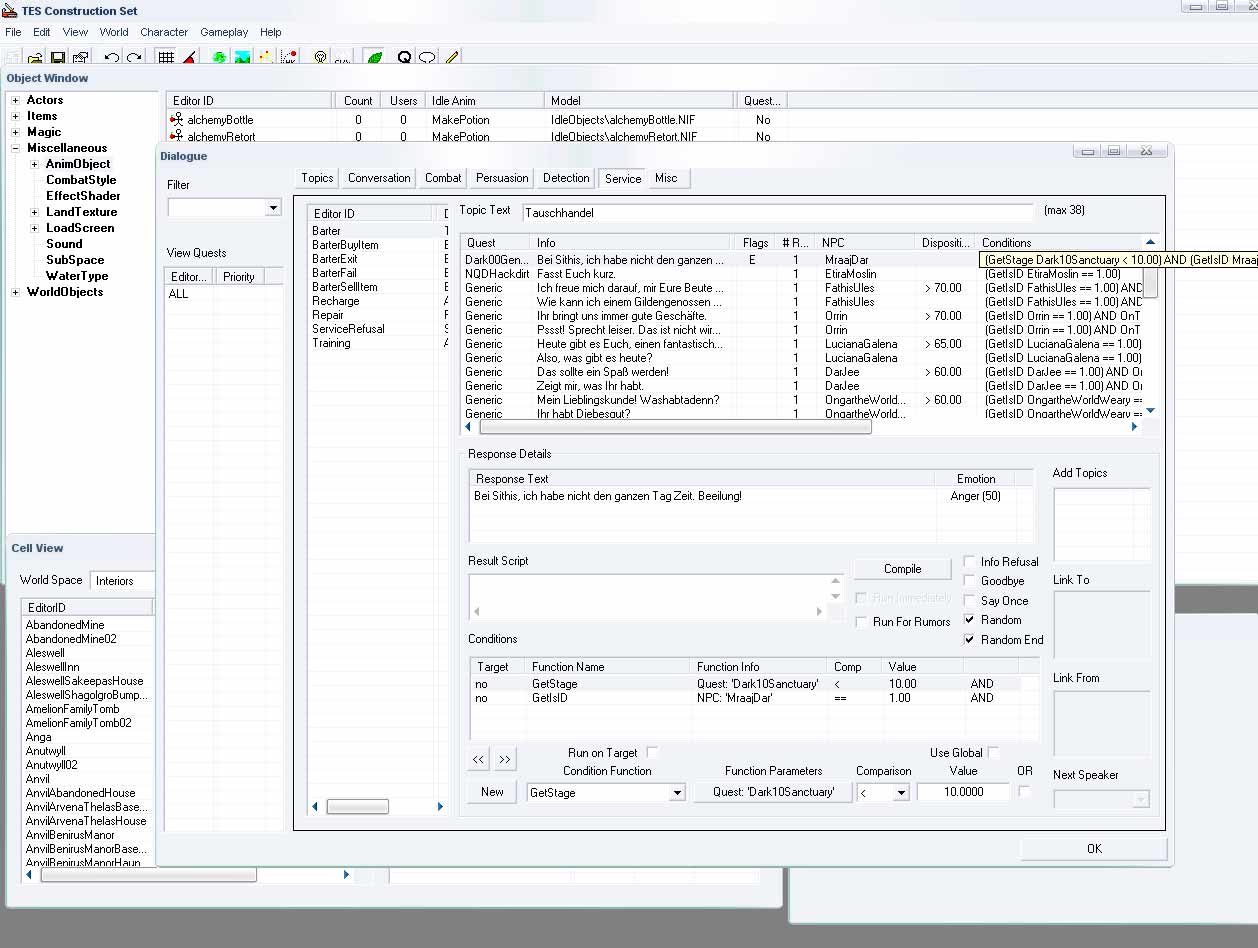Switch to the Persuasion tab

coord(502,178)
